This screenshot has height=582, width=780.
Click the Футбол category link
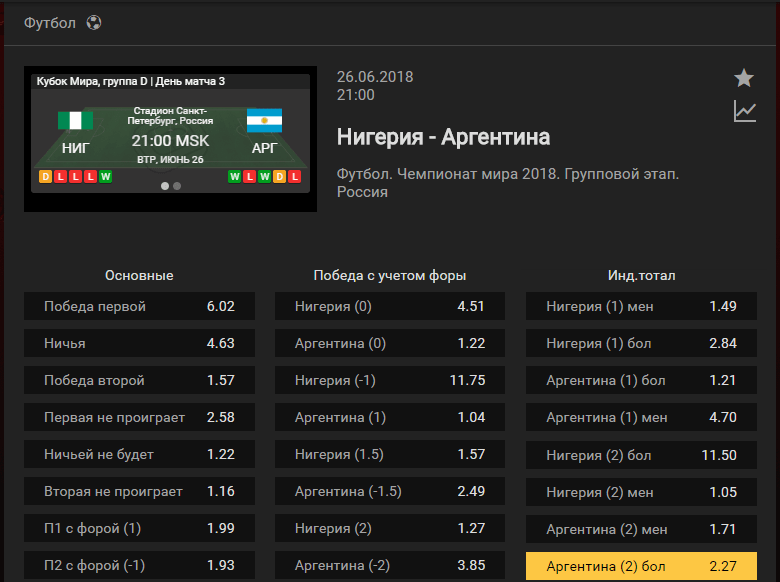point(50,23)
